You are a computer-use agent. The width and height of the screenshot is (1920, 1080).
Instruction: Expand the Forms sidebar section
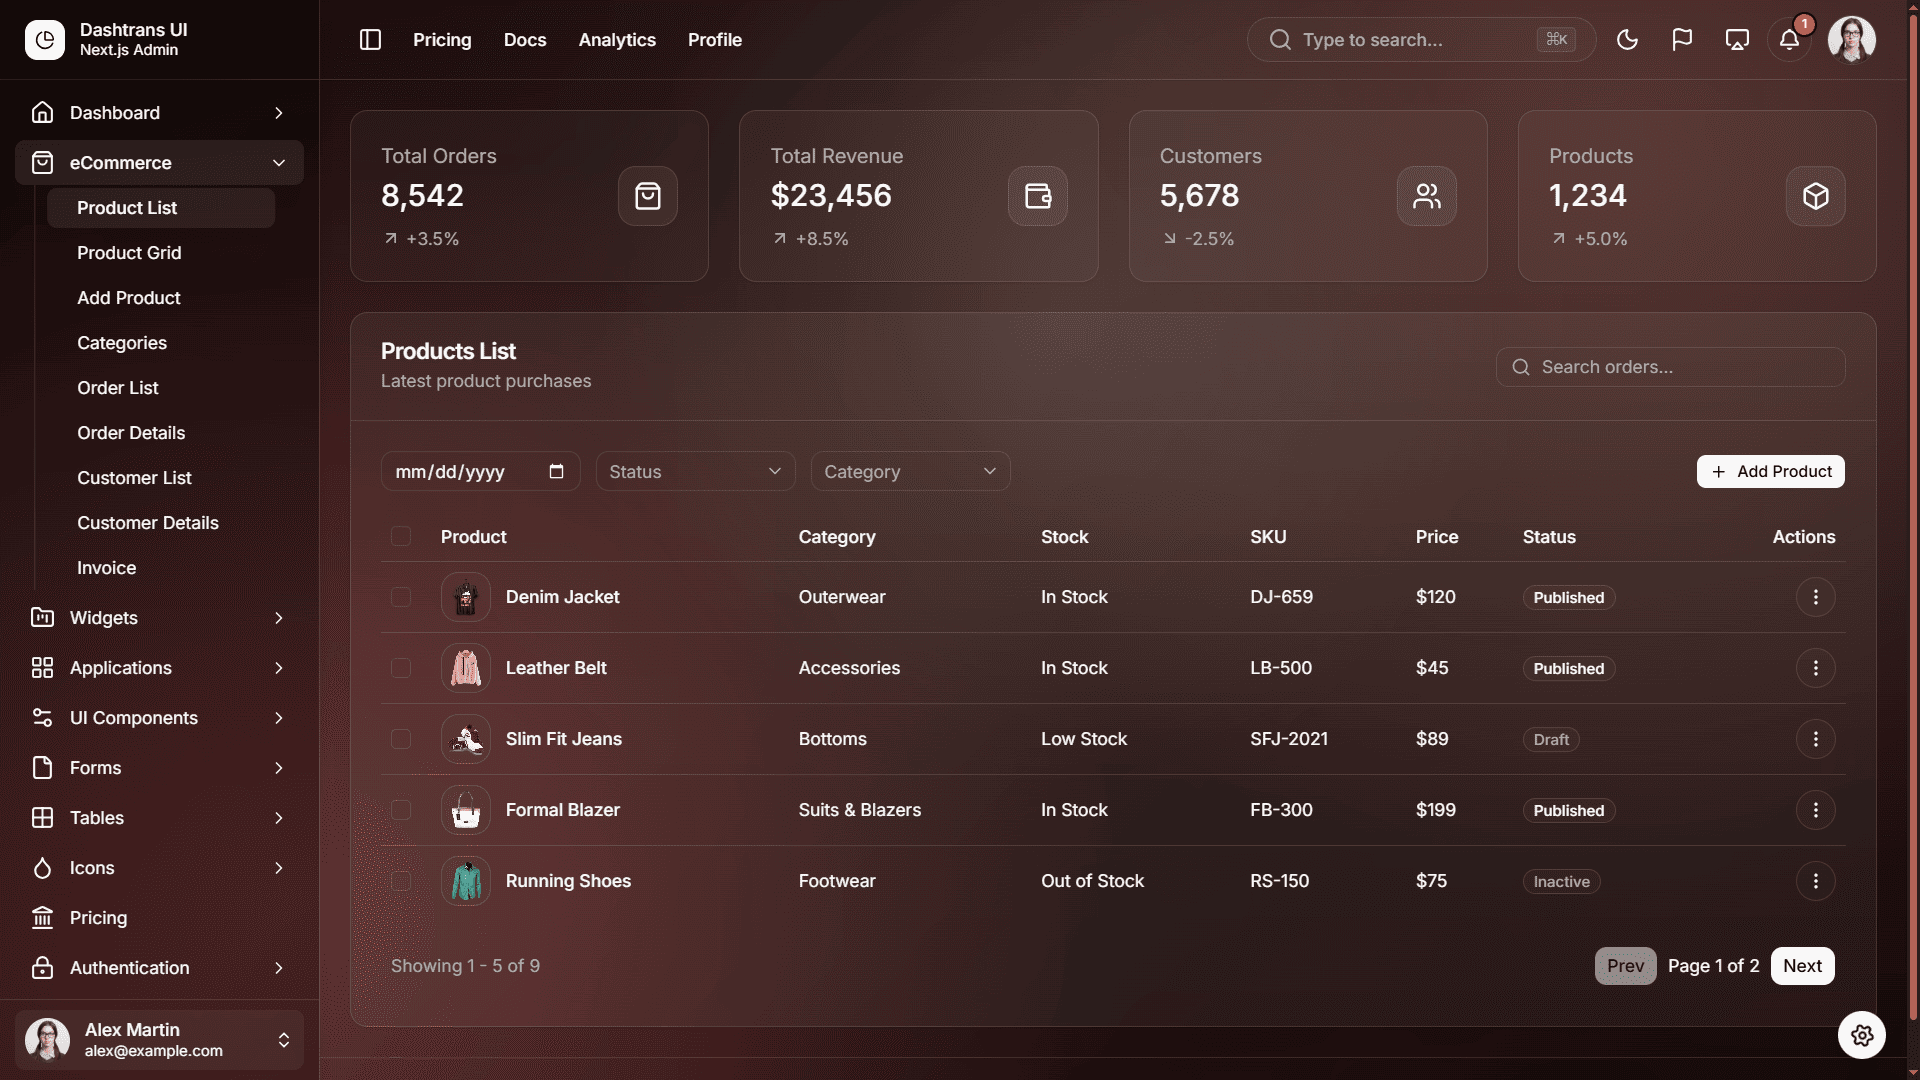pyautogui.click(x=159, y=768)
